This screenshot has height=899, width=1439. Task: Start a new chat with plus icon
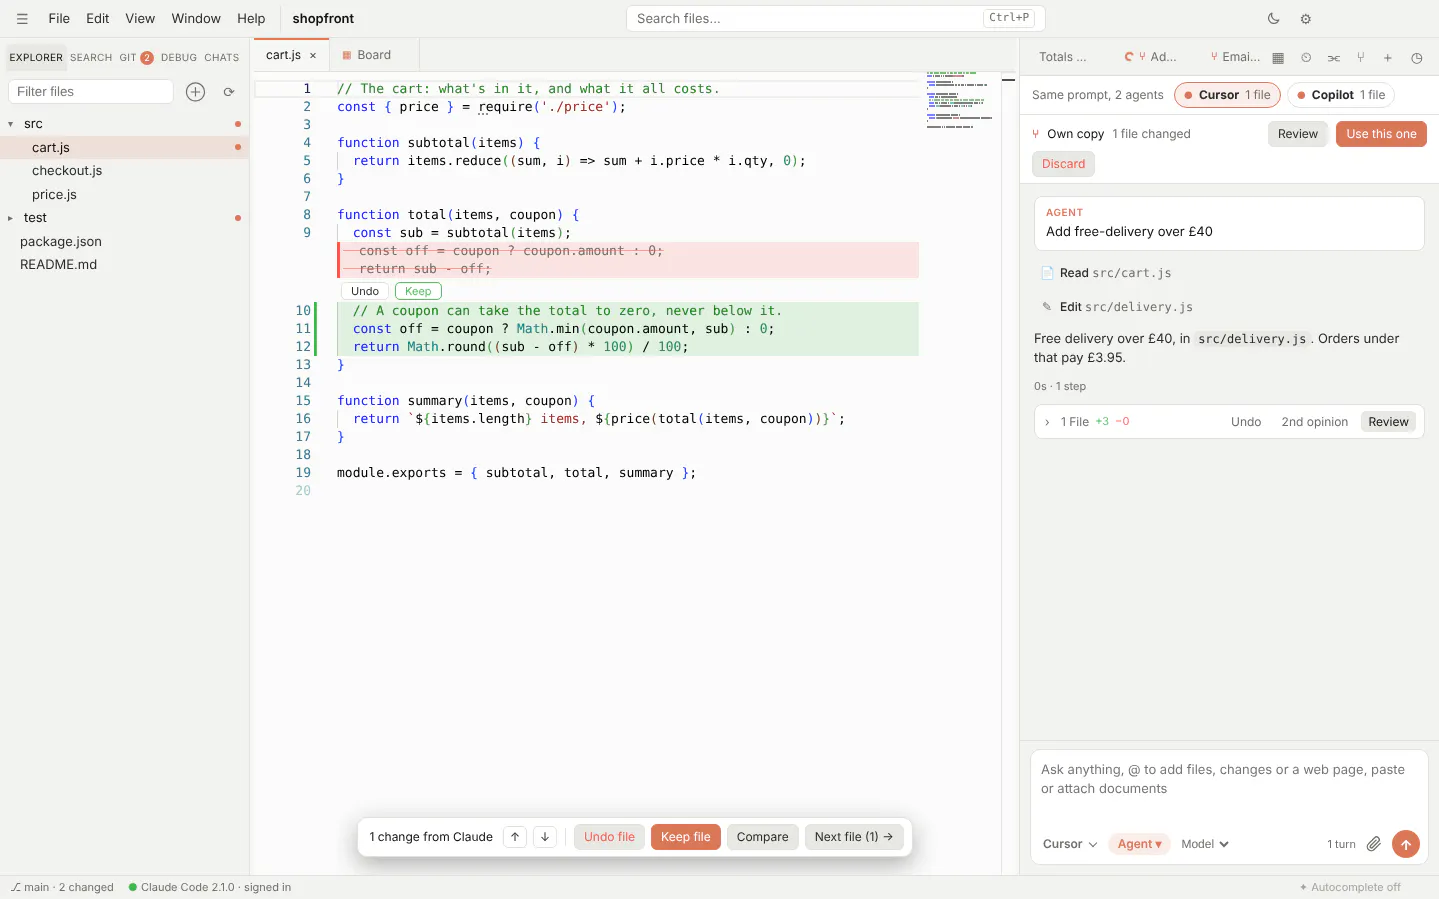[1387, 57]
